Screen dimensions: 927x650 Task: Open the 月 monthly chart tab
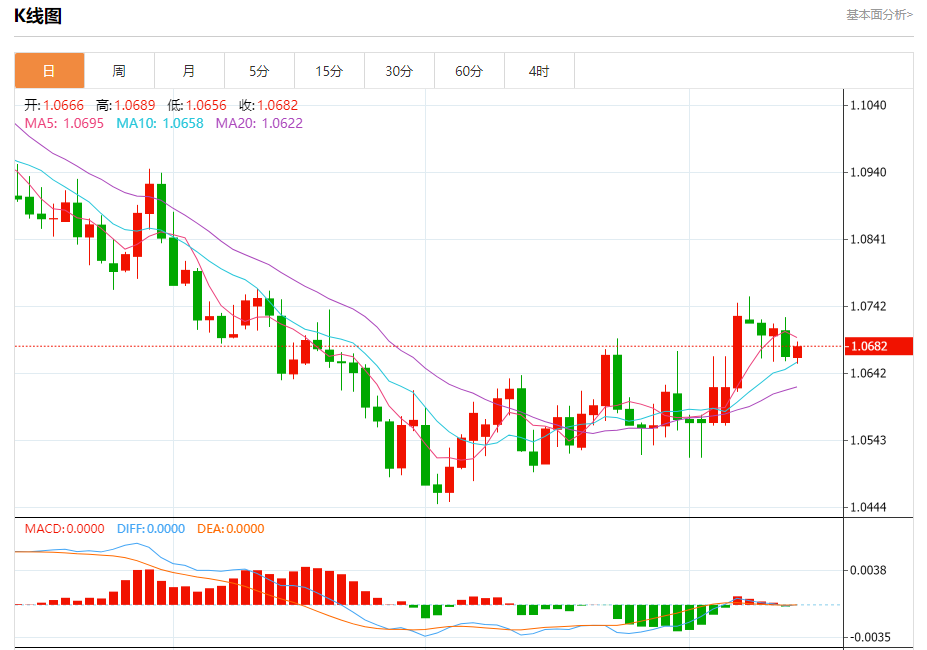click(189, 71)
